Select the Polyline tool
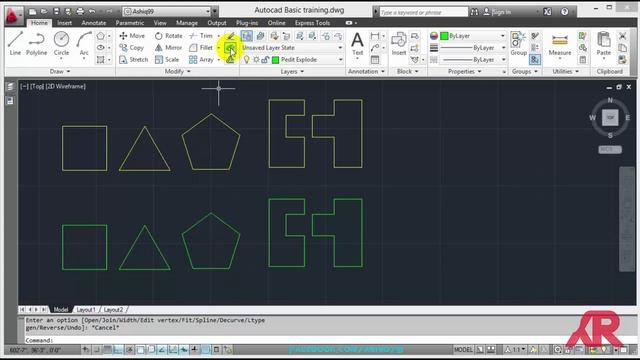The width and height of the screenshot is (640, 360). pos(36,44)
